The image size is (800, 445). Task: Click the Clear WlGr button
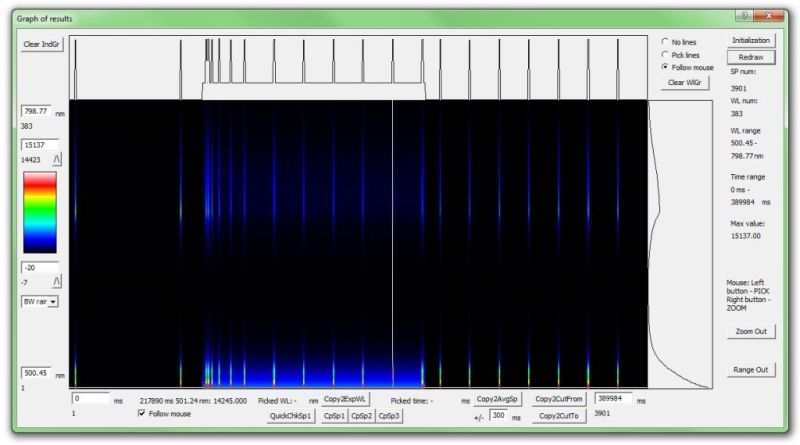click(685, 82)
